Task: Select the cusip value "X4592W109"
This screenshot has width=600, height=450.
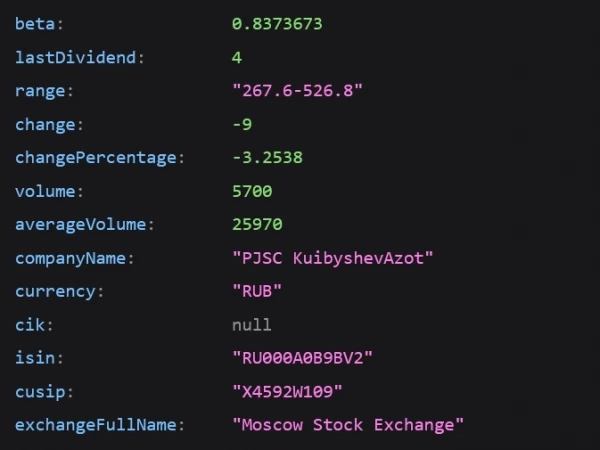Action: point(287,392)
